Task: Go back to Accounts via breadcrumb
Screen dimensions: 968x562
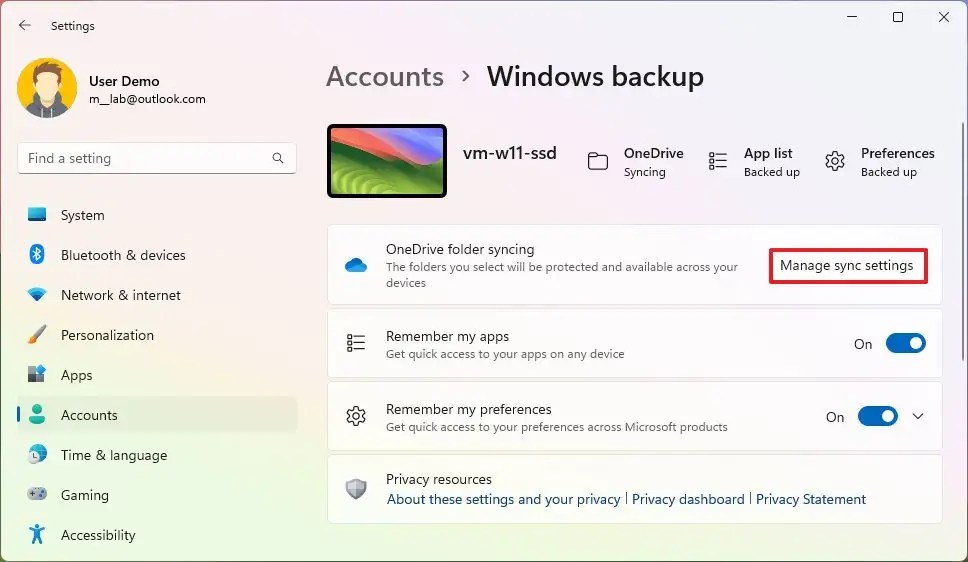Action: [385, 77]
